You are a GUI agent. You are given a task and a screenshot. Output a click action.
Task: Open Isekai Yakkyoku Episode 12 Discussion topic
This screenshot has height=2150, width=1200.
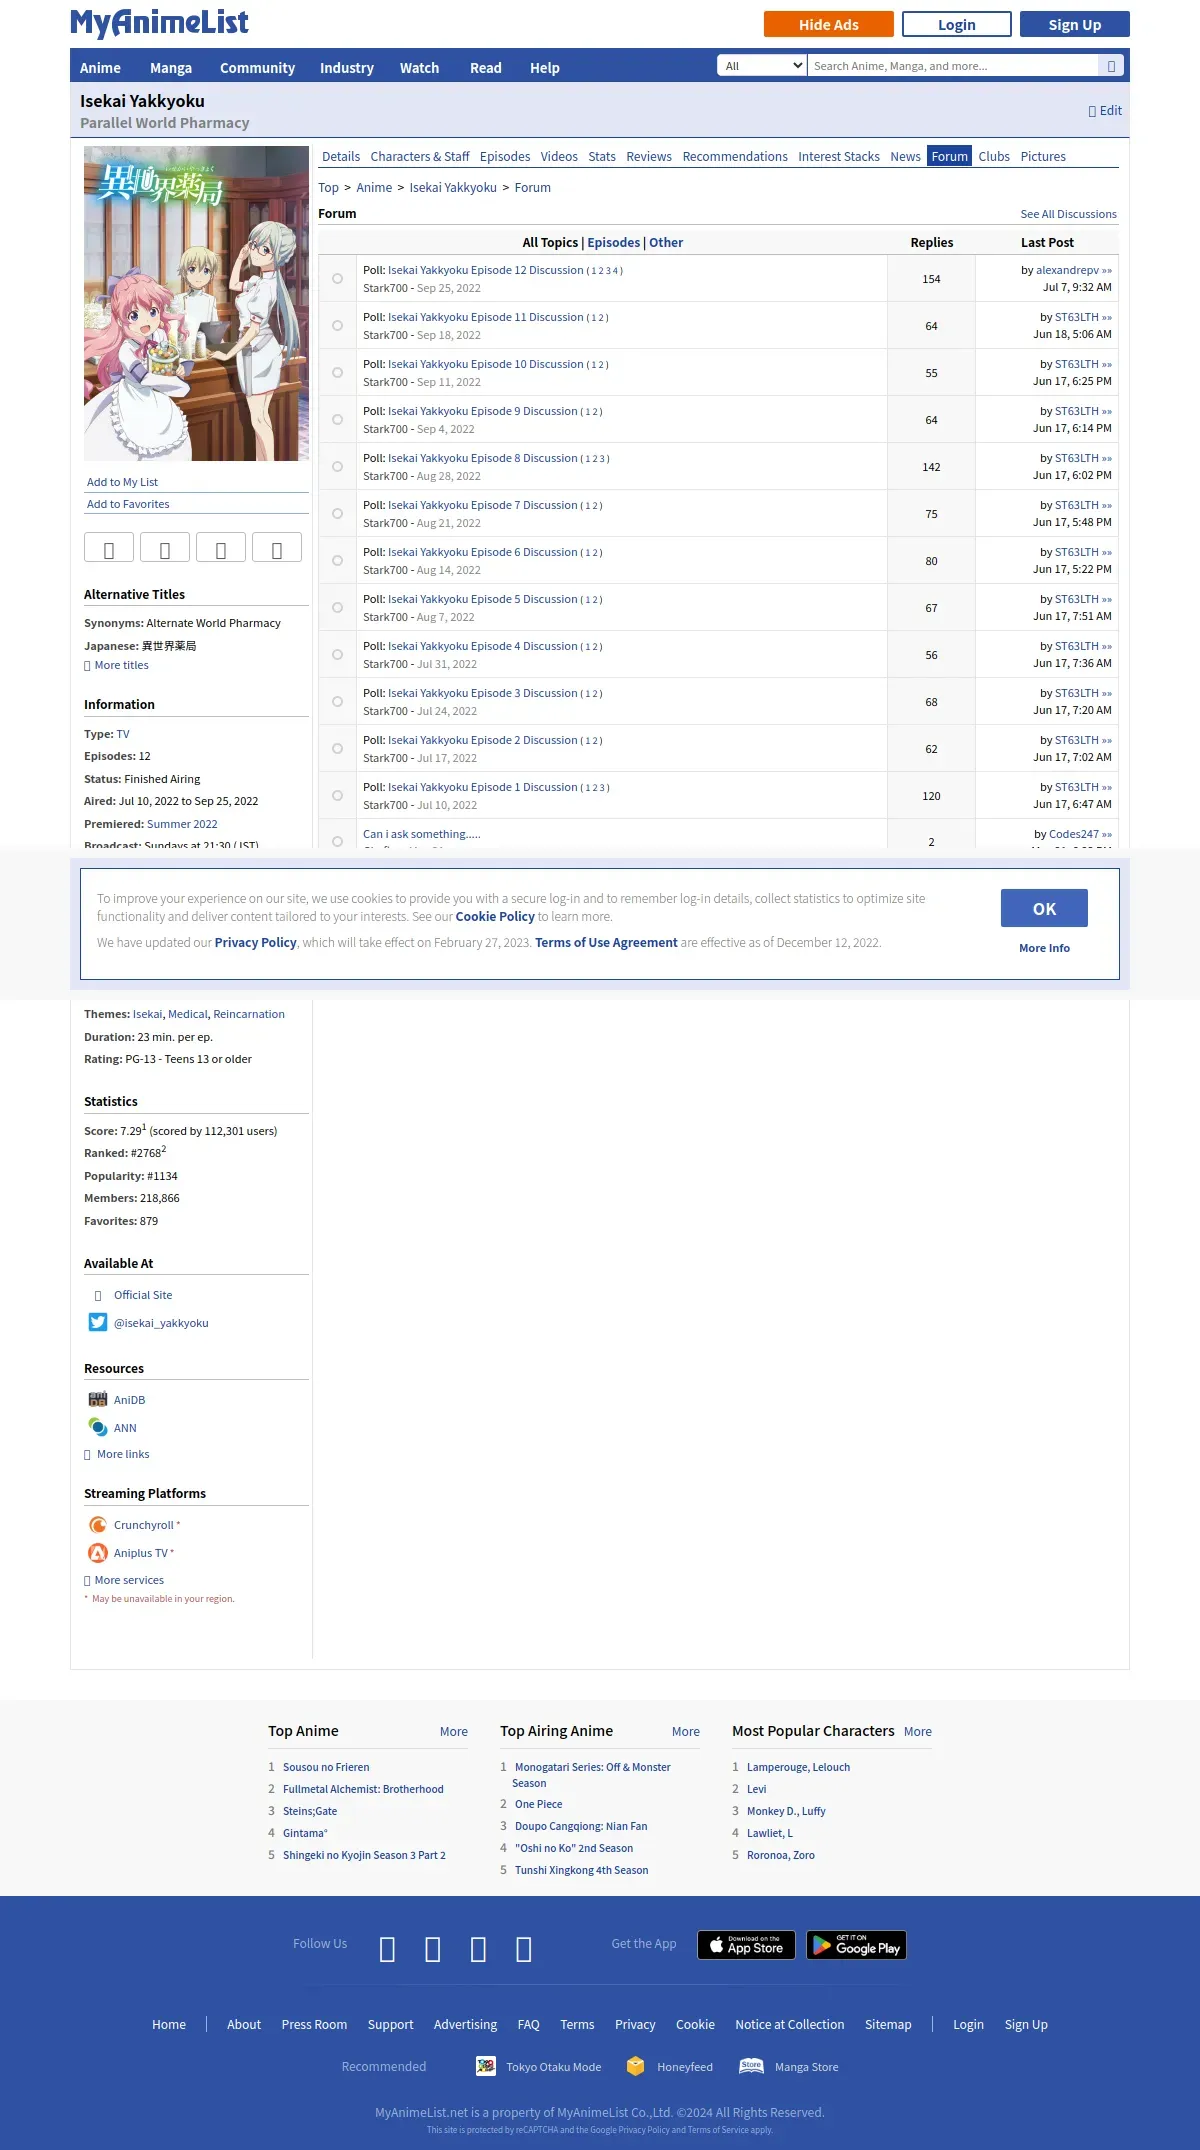tap(485, 270)
